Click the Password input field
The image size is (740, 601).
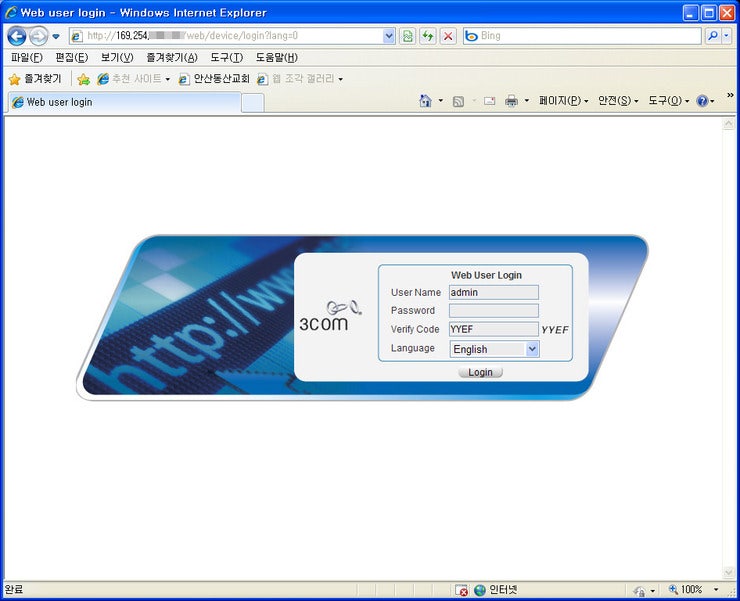pos(494,311)
